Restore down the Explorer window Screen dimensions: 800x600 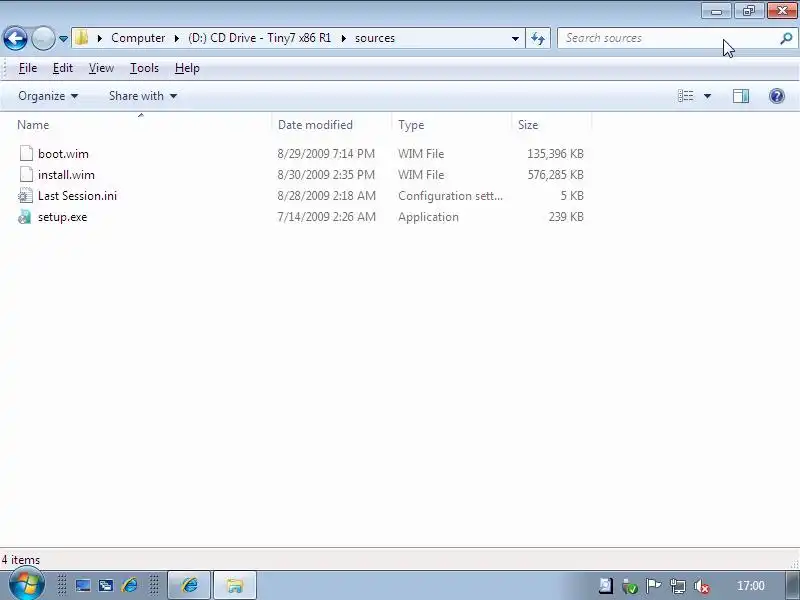[748, 11]
